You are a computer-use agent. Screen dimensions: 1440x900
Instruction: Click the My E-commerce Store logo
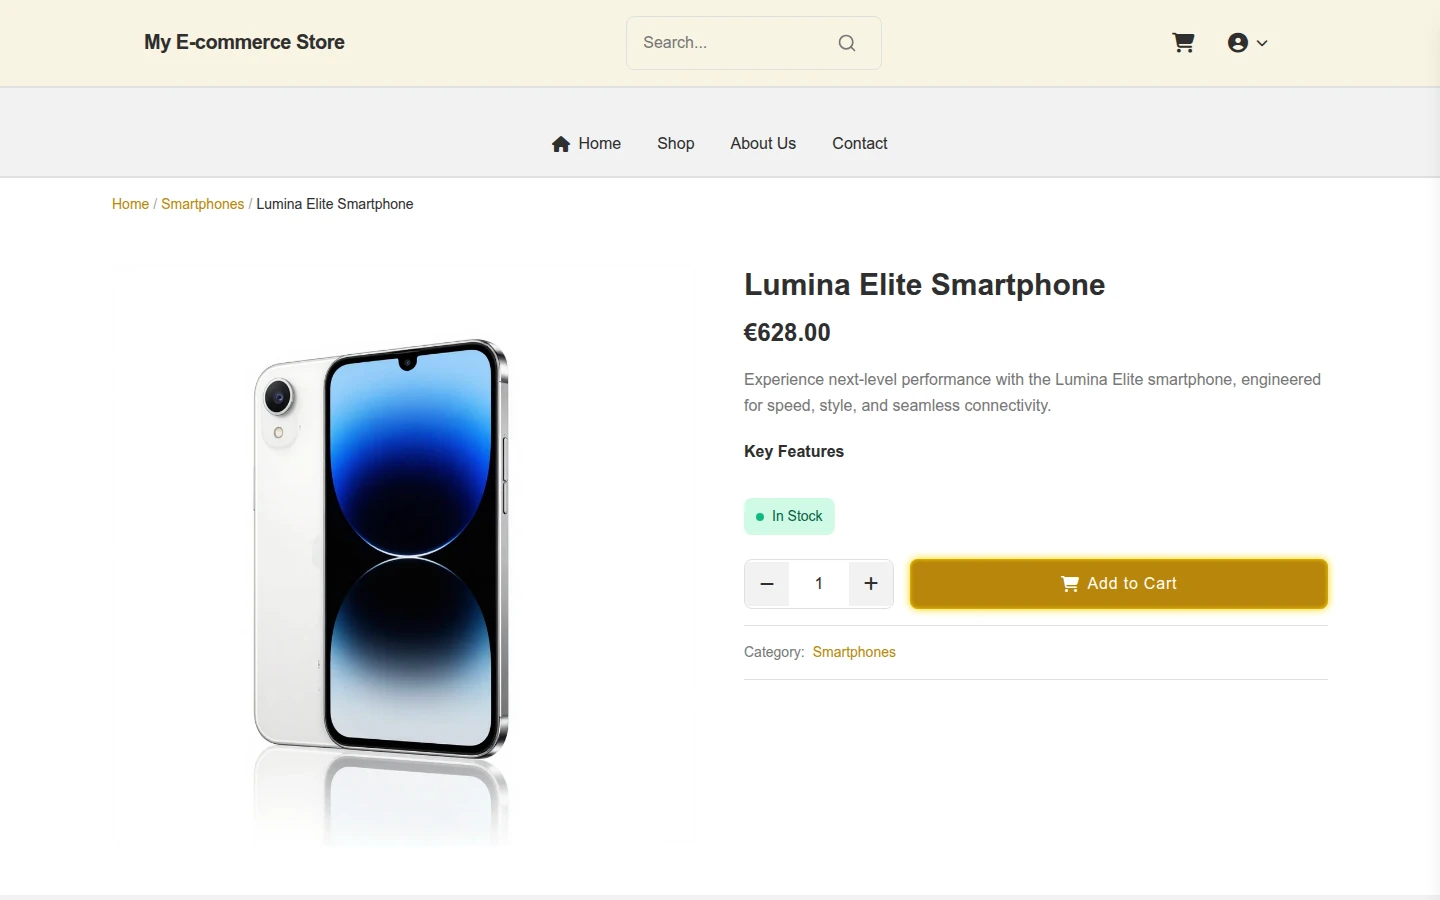[x=244, y=42]
